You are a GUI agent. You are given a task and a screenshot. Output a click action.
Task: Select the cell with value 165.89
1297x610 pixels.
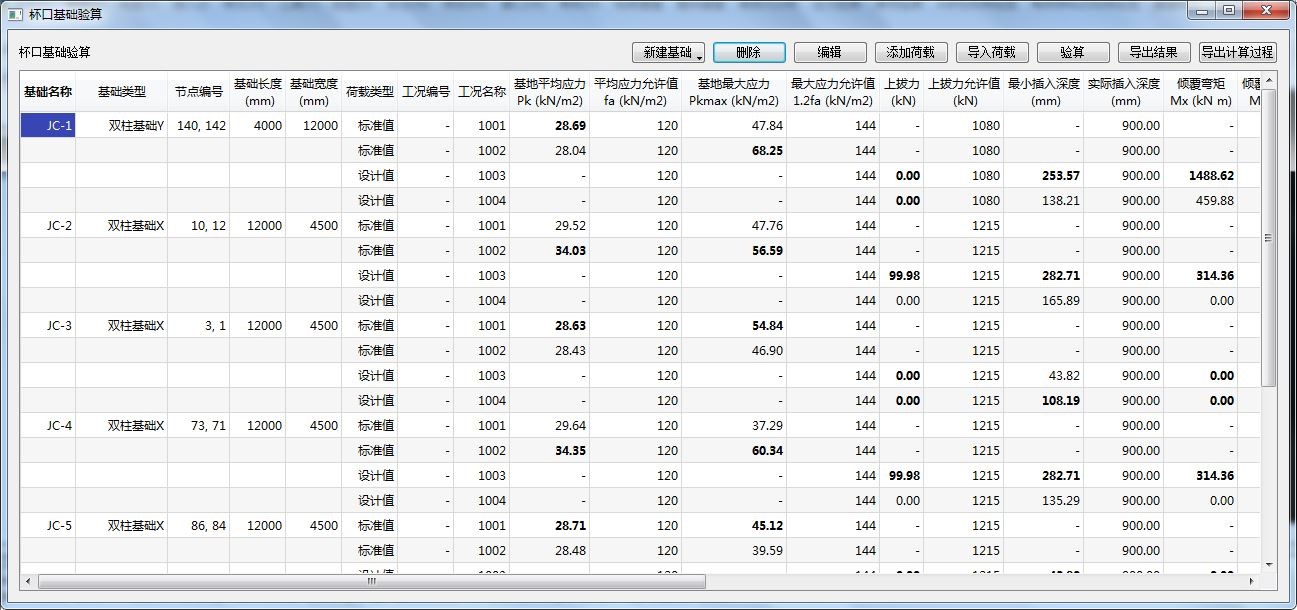tap(1043, 301)
